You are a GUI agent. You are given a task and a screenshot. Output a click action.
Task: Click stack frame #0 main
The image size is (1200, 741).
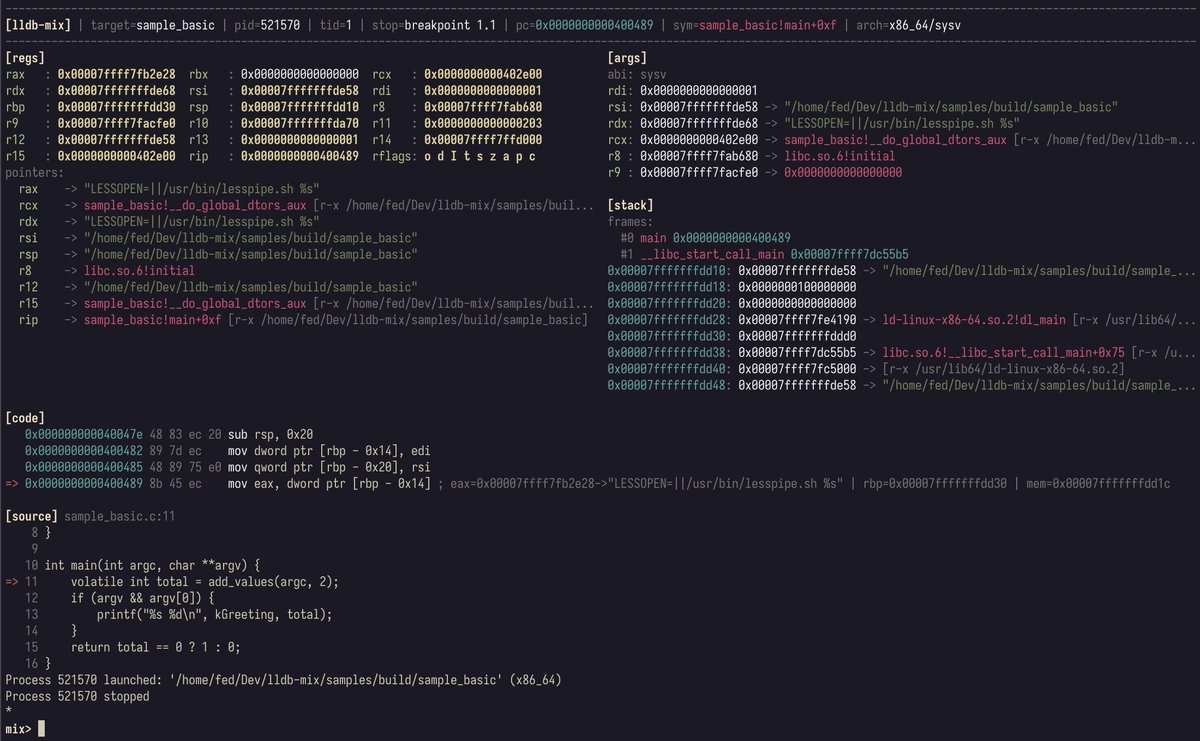click(705, 238)
